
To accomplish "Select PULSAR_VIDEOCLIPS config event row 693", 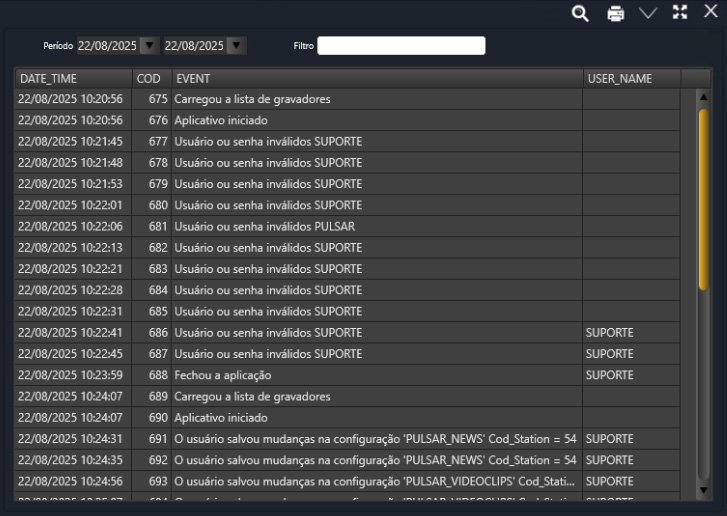I will click(347, 481).
